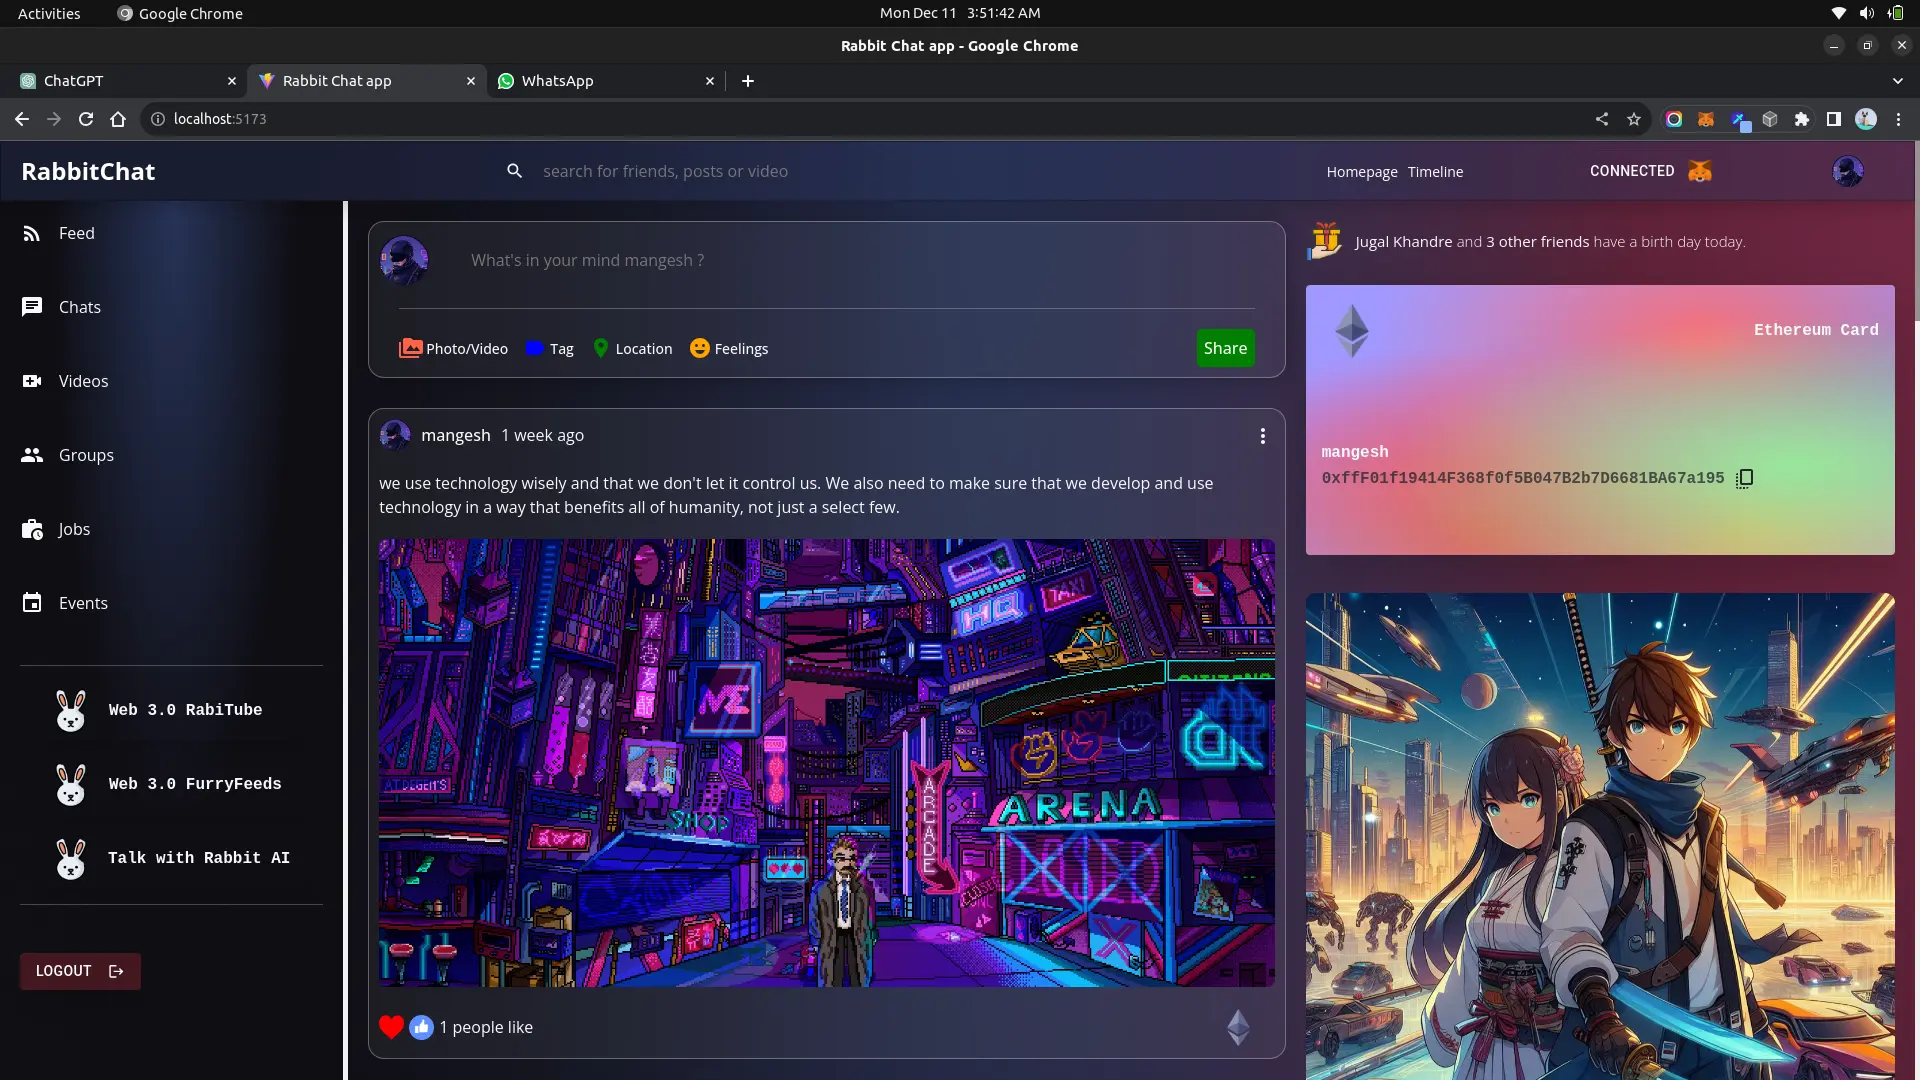Click the MetaMask fox next to CONNECTED
The image size is (1920, 1080).
[x=1700, y=171]
